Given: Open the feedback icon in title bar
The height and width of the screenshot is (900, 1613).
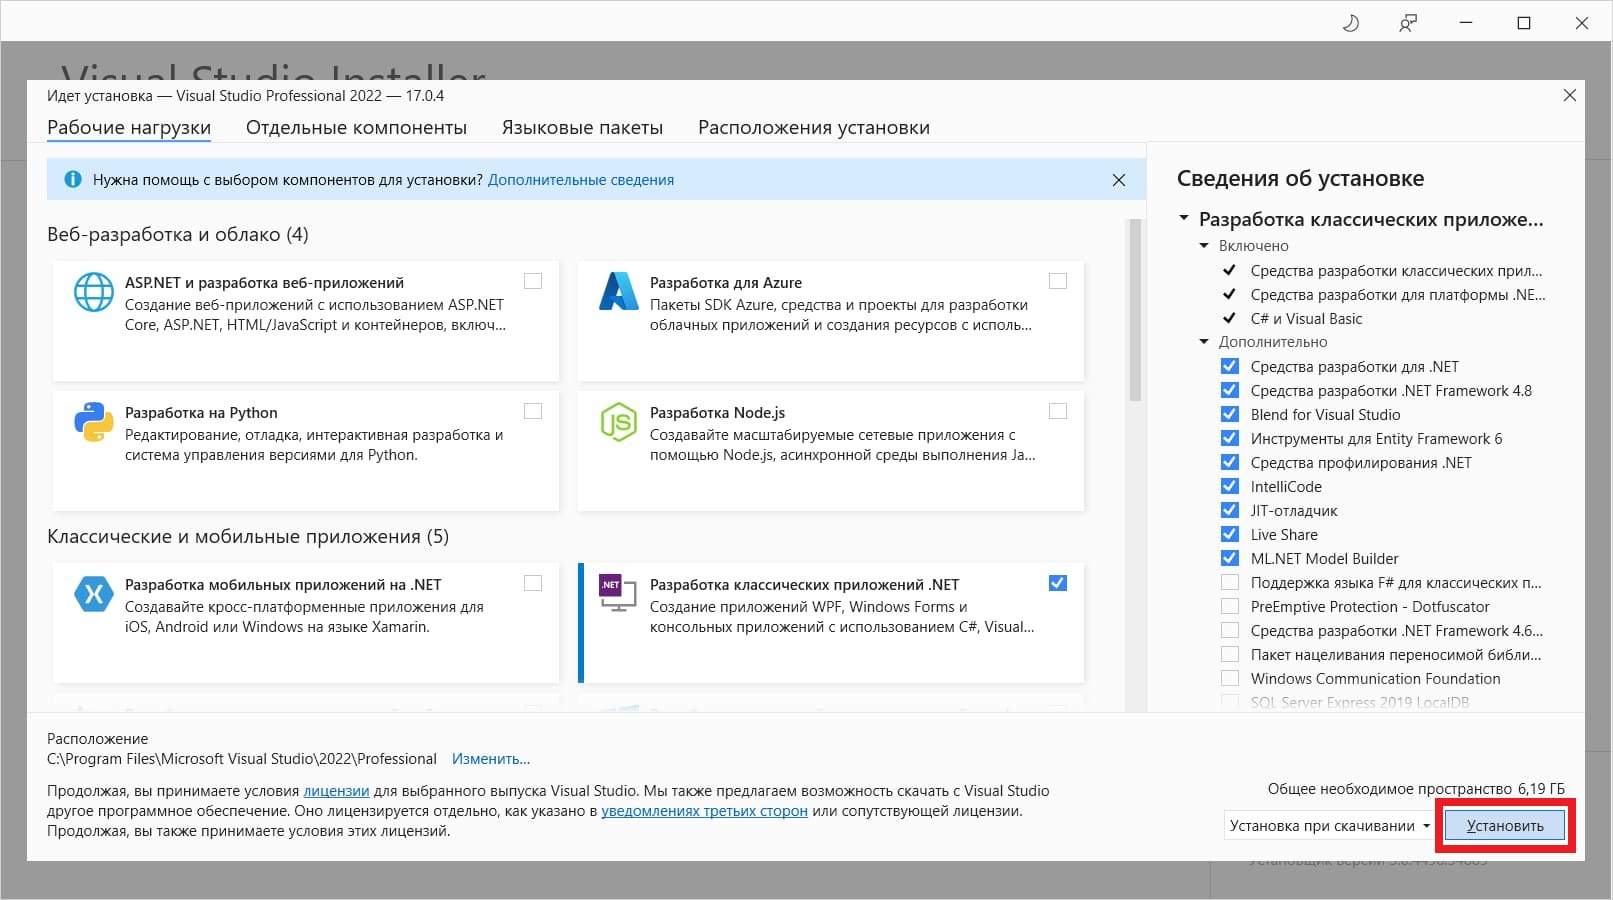Looking at the screenshot, I should pos(1408,23).
